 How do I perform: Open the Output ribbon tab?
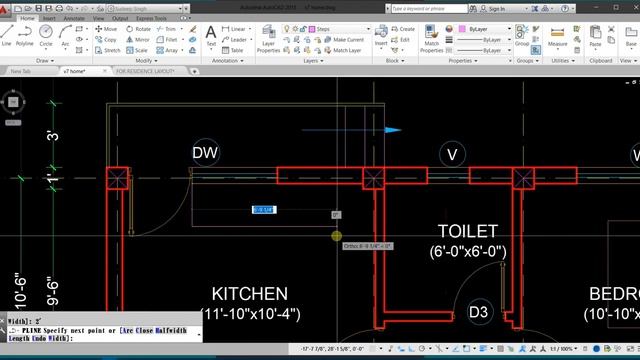pyautogui.click(x=120, y=18)
